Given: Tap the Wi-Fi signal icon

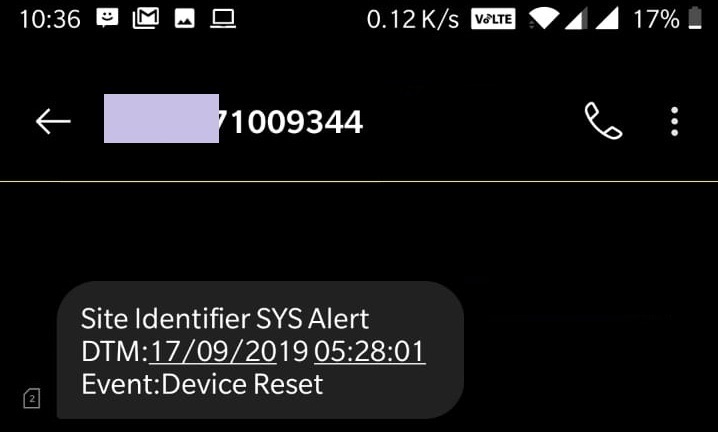Looking at the screenshot, I should pos(544,19).
